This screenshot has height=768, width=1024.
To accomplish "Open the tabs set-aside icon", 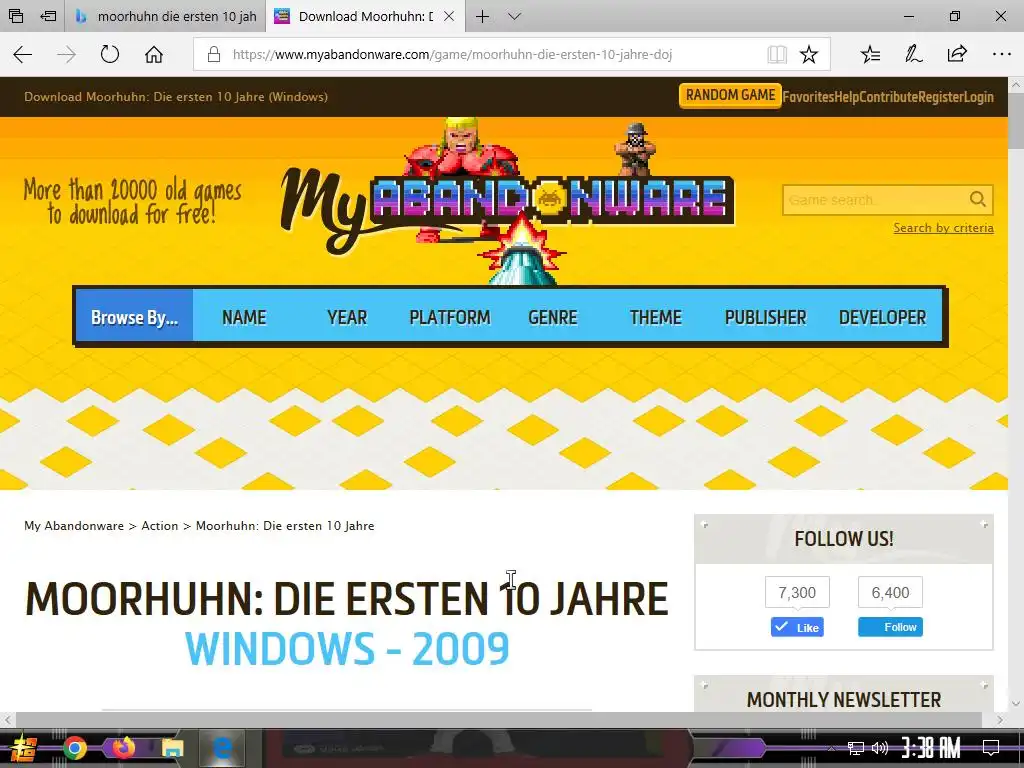I will click(x=16, y=16).
